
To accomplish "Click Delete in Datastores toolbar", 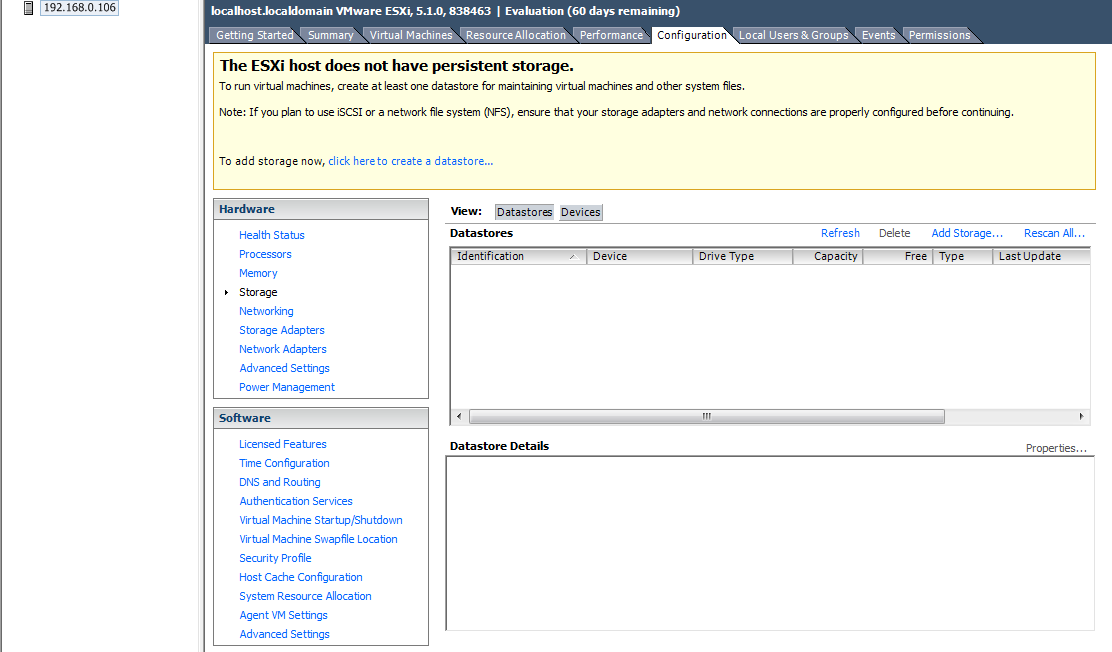I will tap(894, 233).
